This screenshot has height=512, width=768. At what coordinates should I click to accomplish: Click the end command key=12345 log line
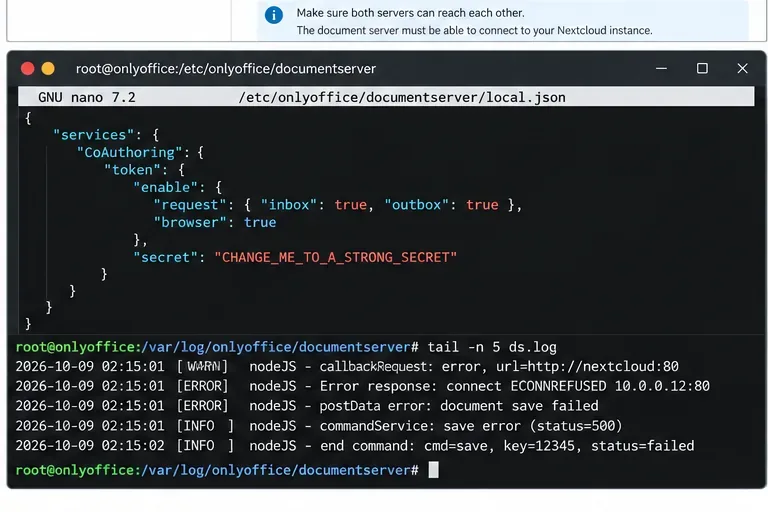(x=355, y=445)
